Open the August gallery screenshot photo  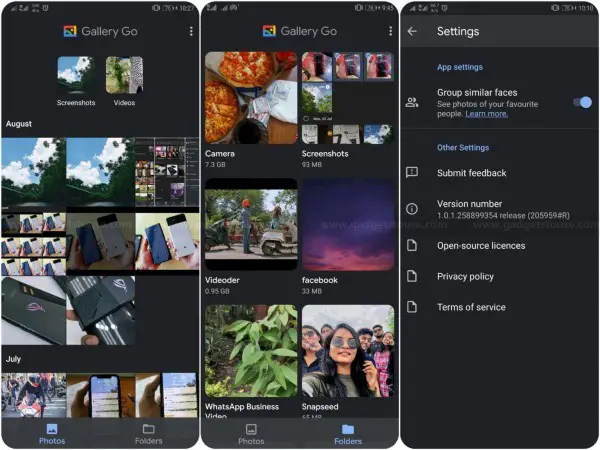(x=167, y=172)
